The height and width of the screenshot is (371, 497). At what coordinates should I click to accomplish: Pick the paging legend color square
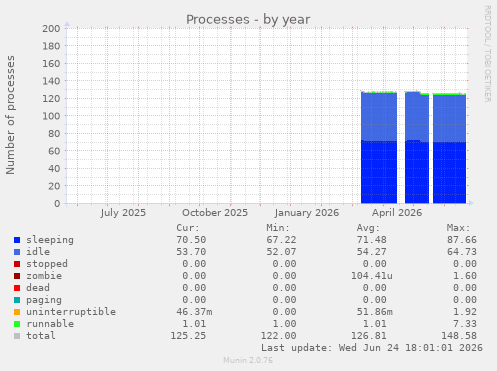point(17,300)
